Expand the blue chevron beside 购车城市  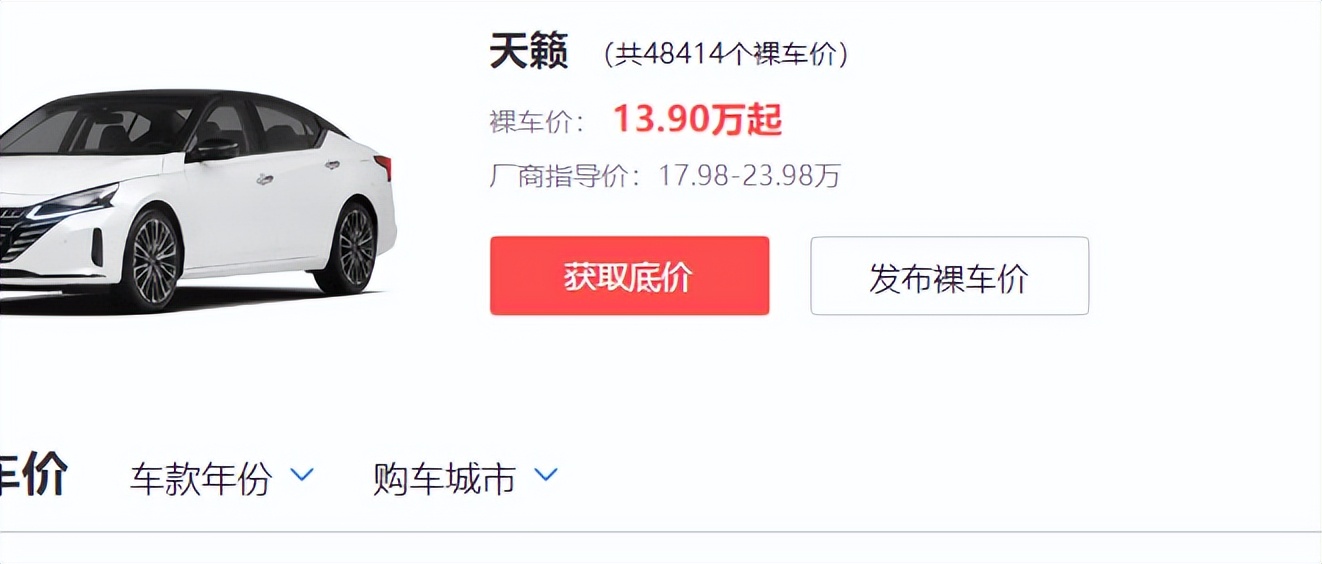tap(545, 474)
